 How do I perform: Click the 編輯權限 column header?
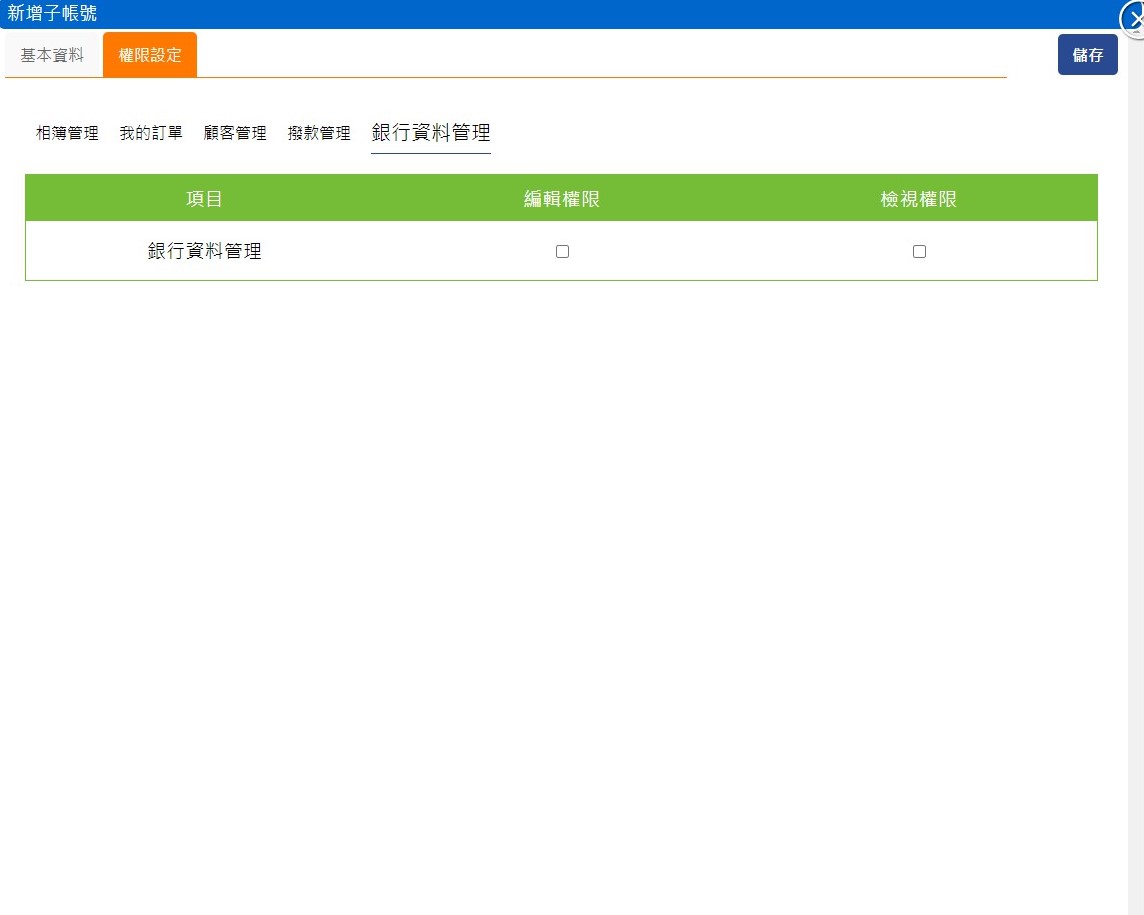point(562,198)
